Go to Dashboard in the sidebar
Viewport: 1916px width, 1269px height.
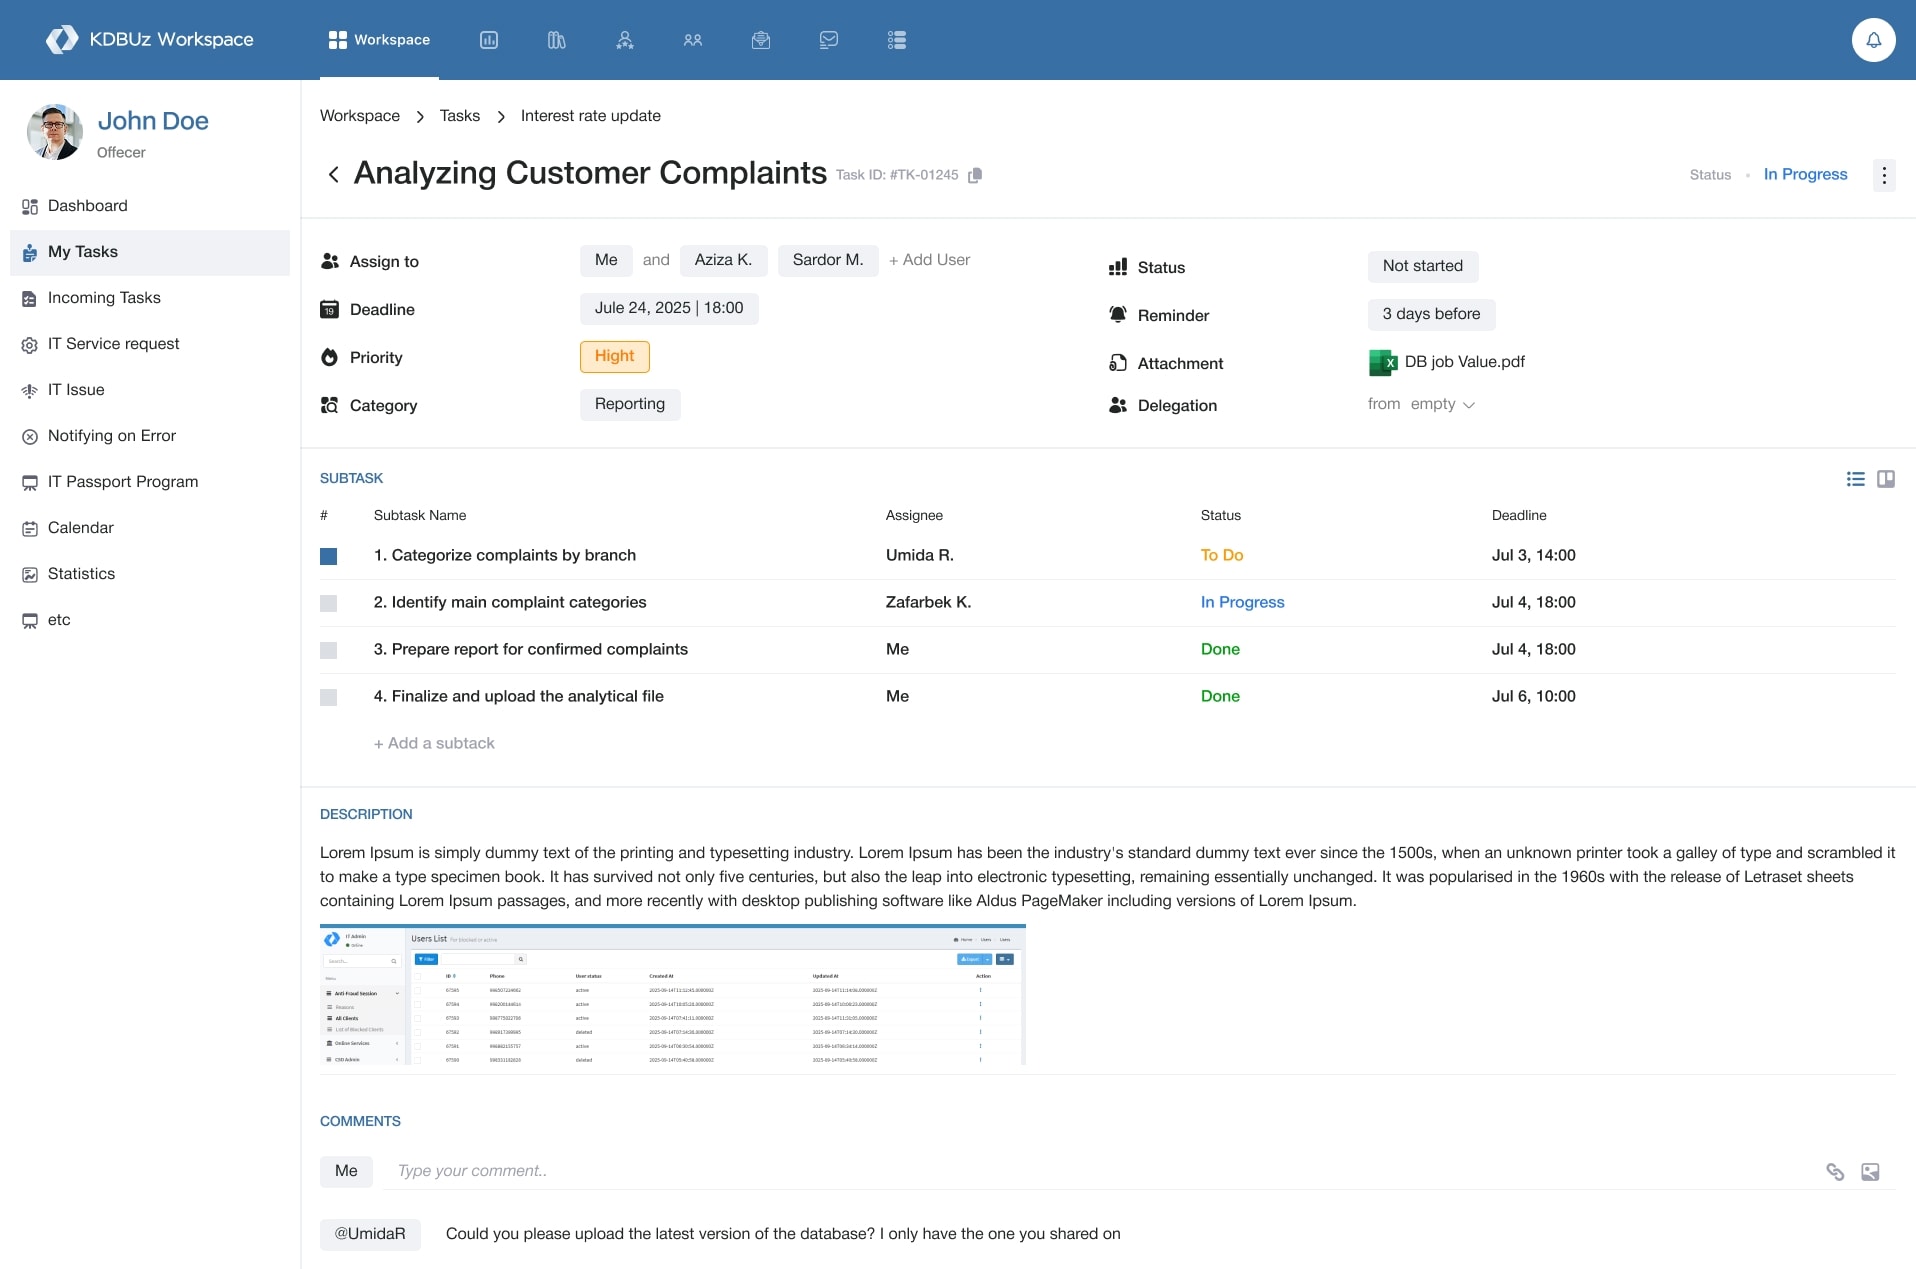point(150,206)
